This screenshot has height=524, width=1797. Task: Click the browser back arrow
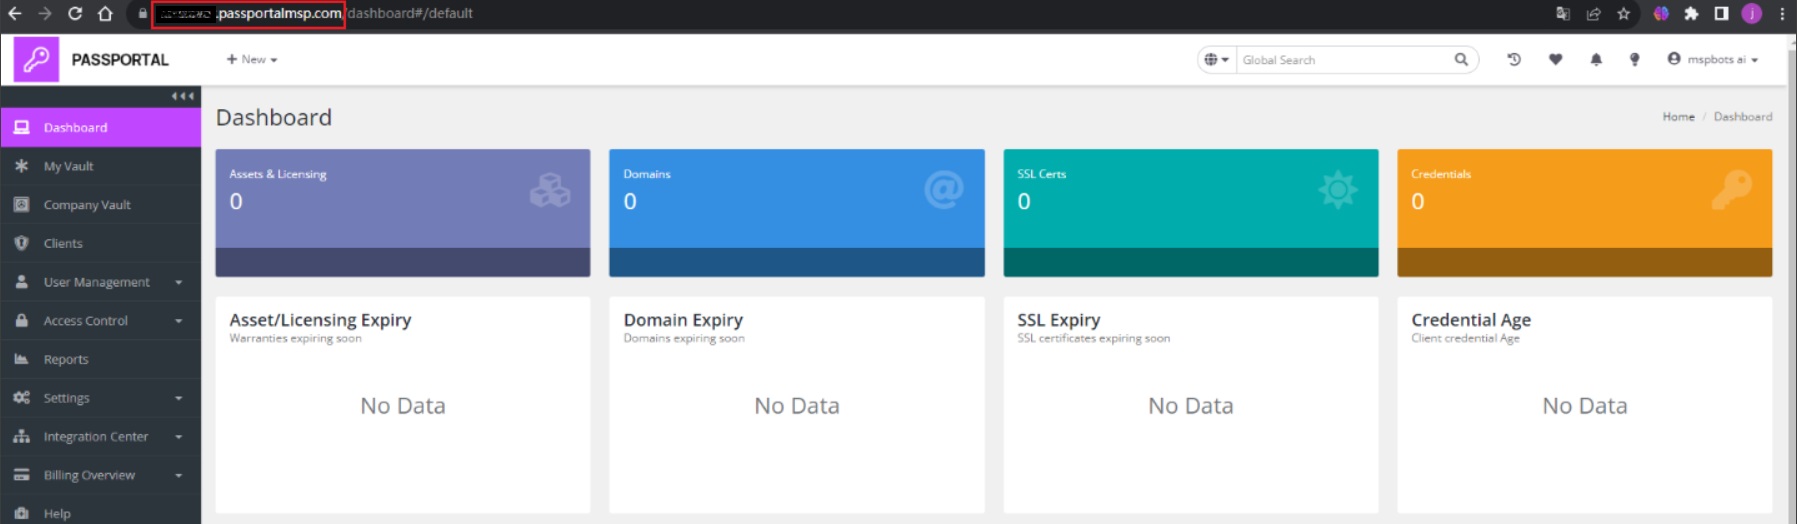click(15, 13)
